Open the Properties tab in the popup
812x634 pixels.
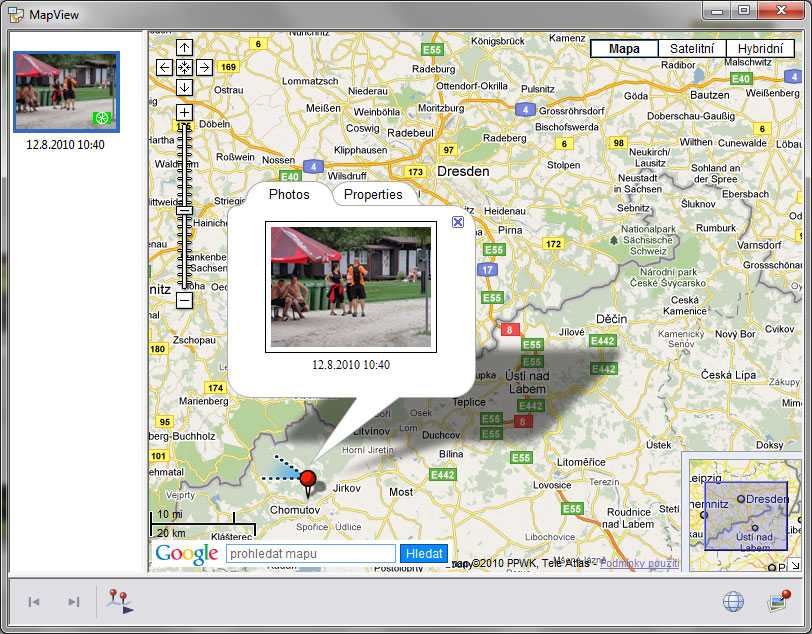tap(373, 194)
